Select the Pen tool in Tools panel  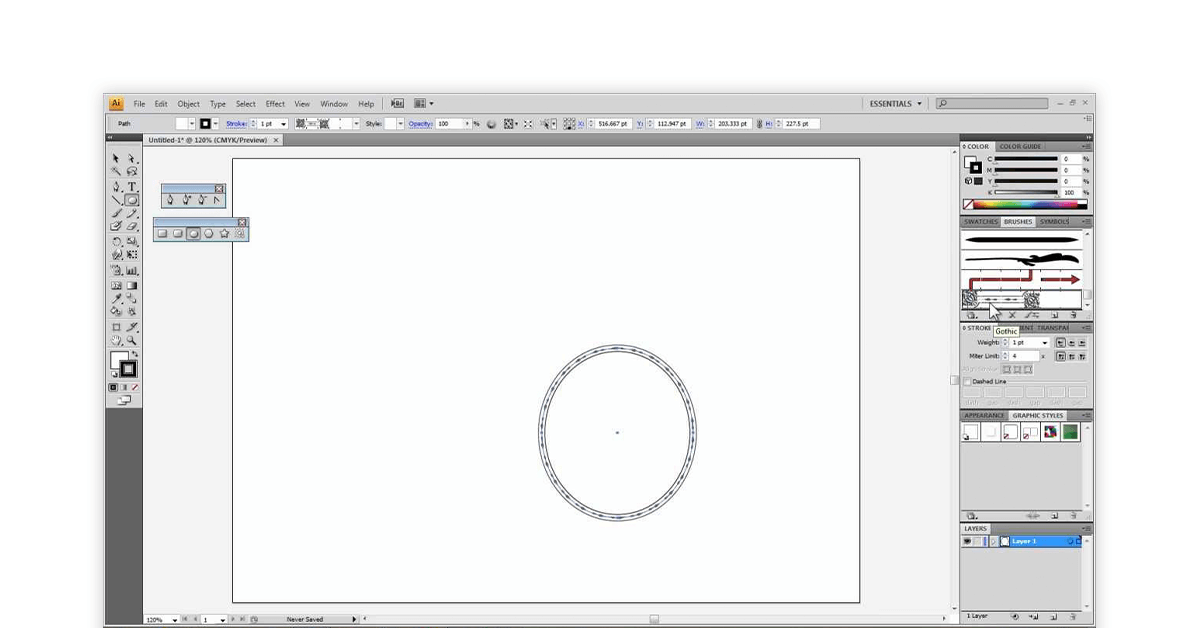click(x=115, y=186)
